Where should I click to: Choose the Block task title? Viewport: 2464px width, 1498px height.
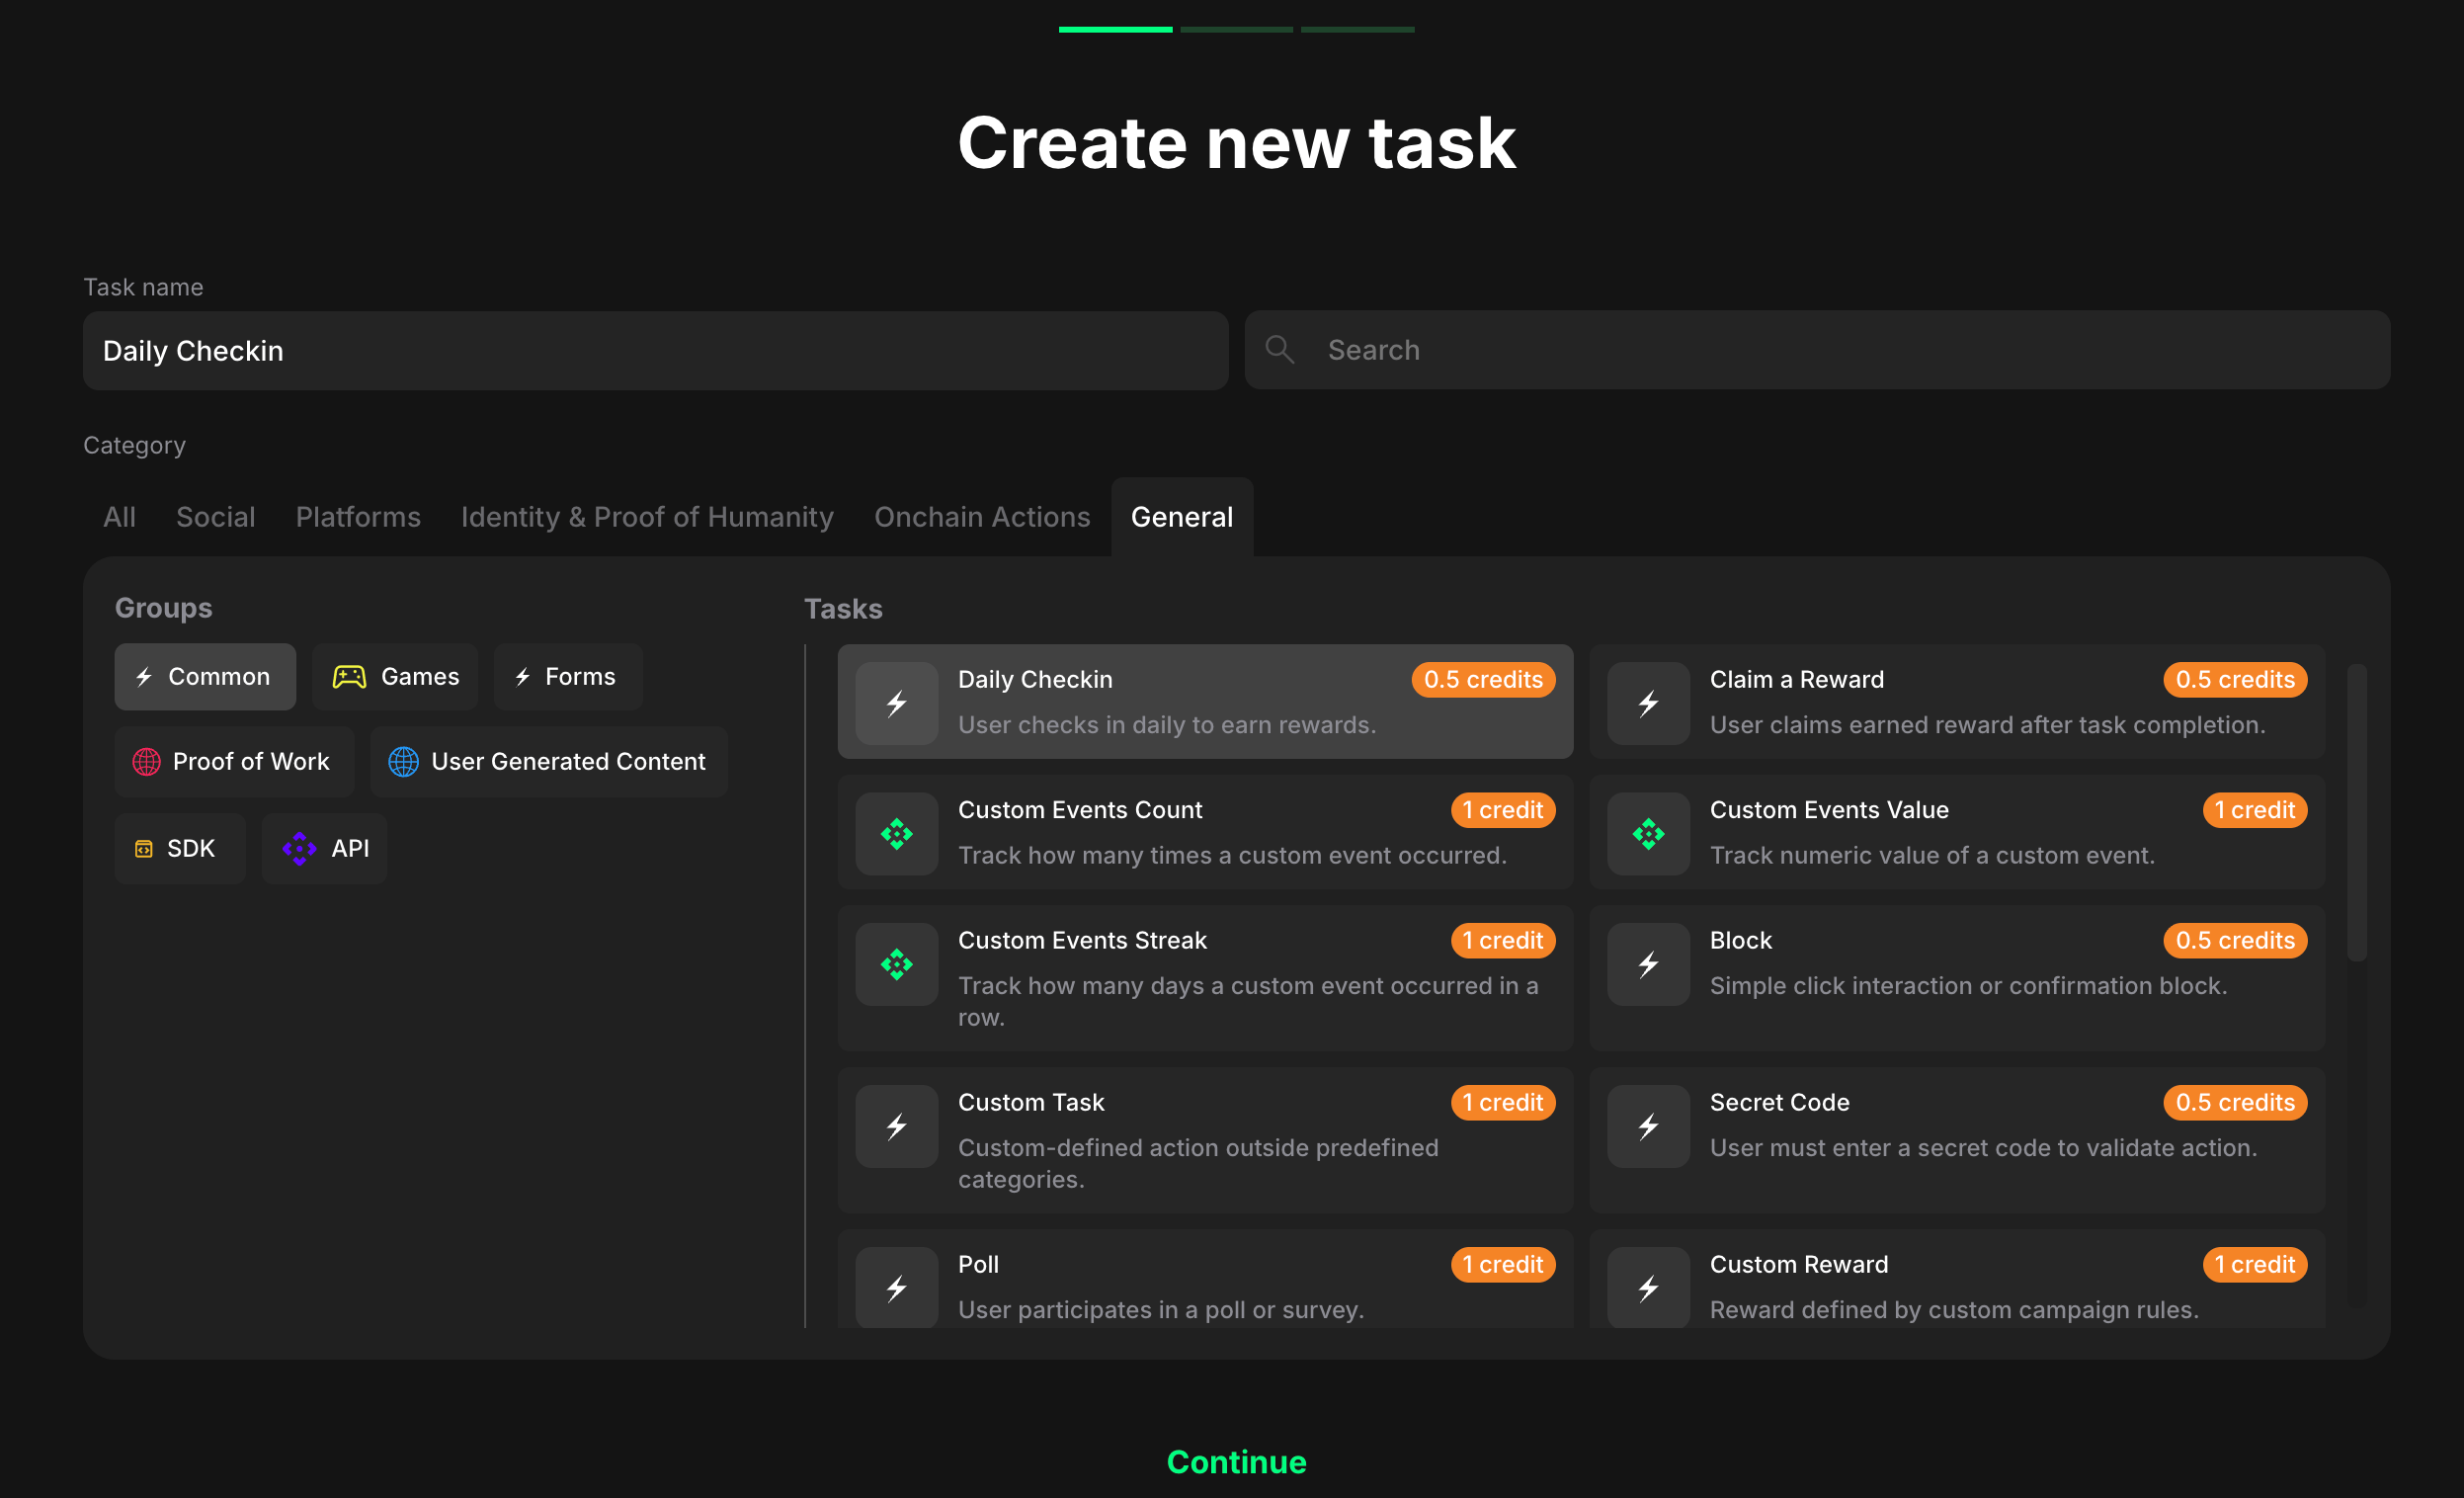[x=1740, y=940]
